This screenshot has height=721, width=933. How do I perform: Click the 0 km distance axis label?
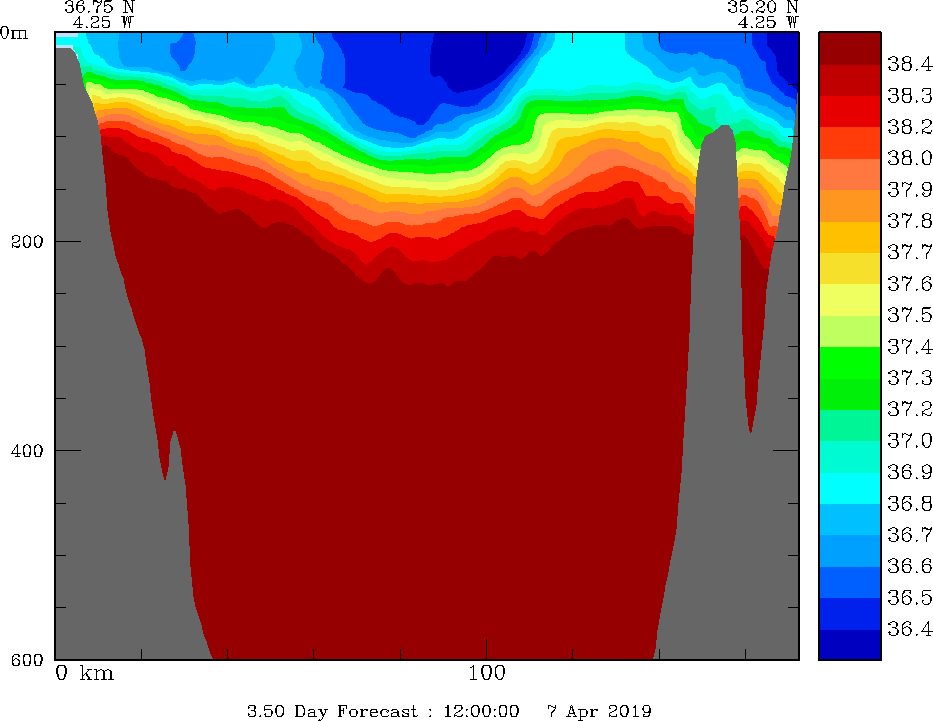[84, 673]
